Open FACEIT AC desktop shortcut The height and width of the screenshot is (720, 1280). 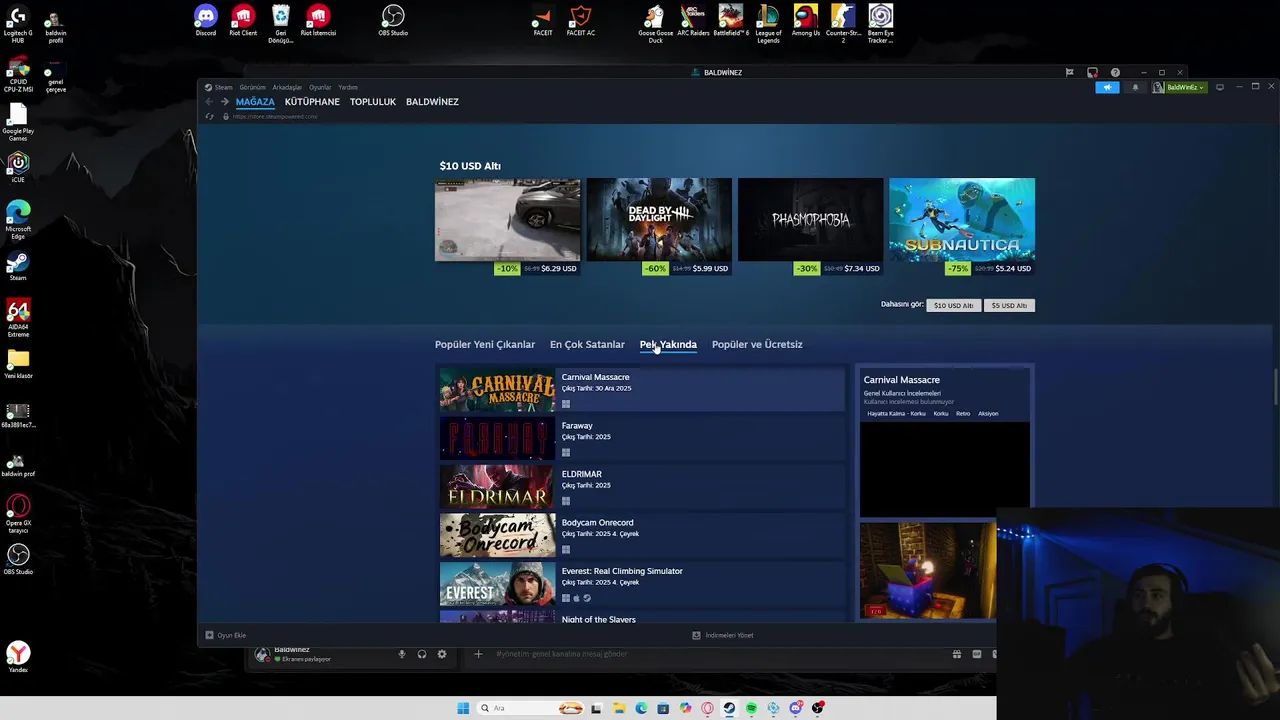(x=581, y=20)
